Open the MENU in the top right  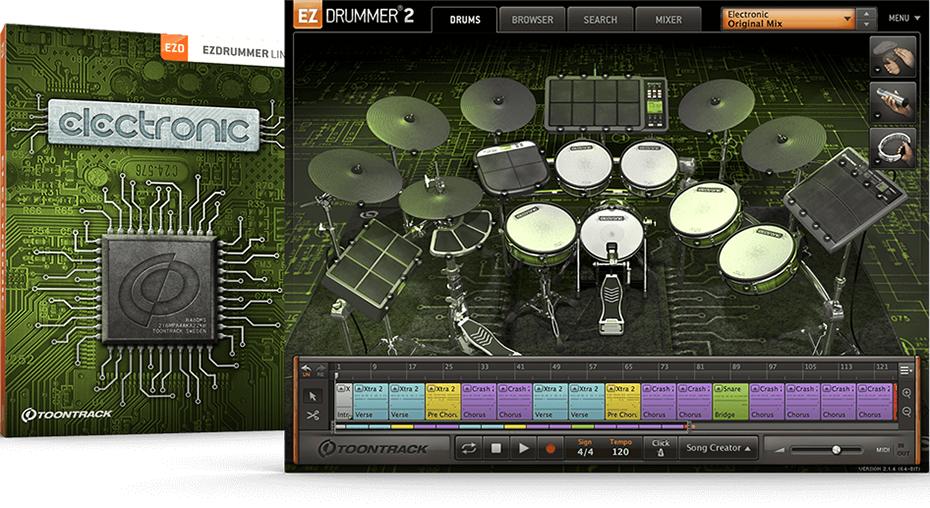click(902, 18)
